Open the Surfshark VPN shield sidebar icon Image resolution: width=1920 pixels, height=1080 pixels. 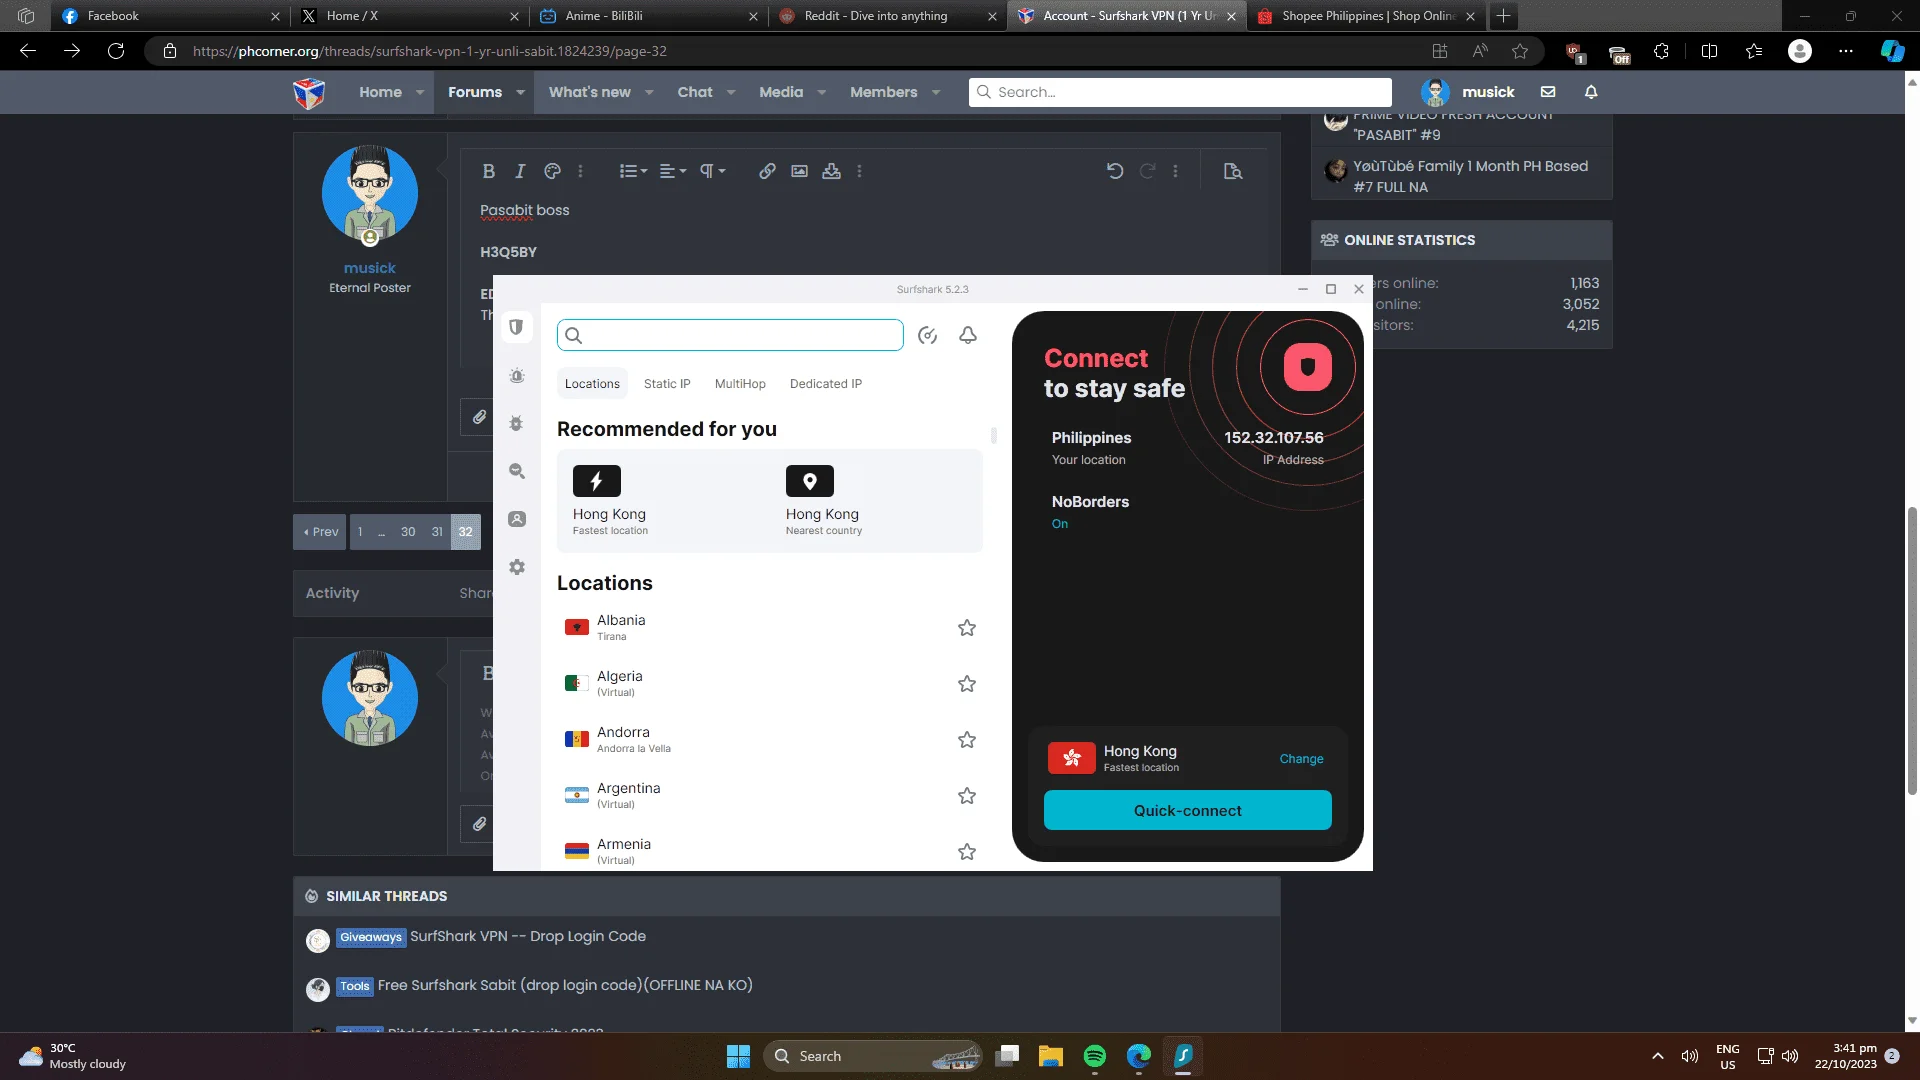tap(516, 327)
